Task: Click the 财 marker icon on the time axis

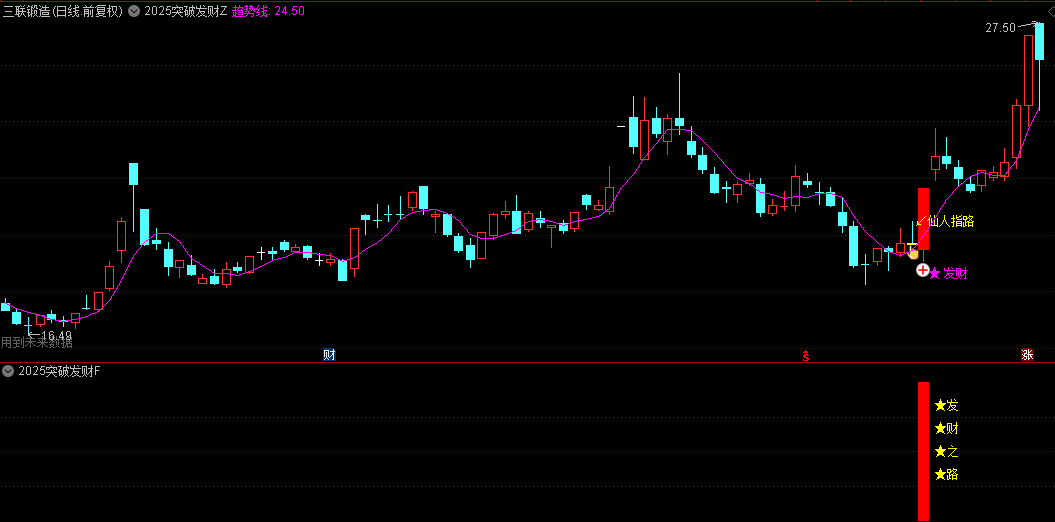Action: coord(329,355)
